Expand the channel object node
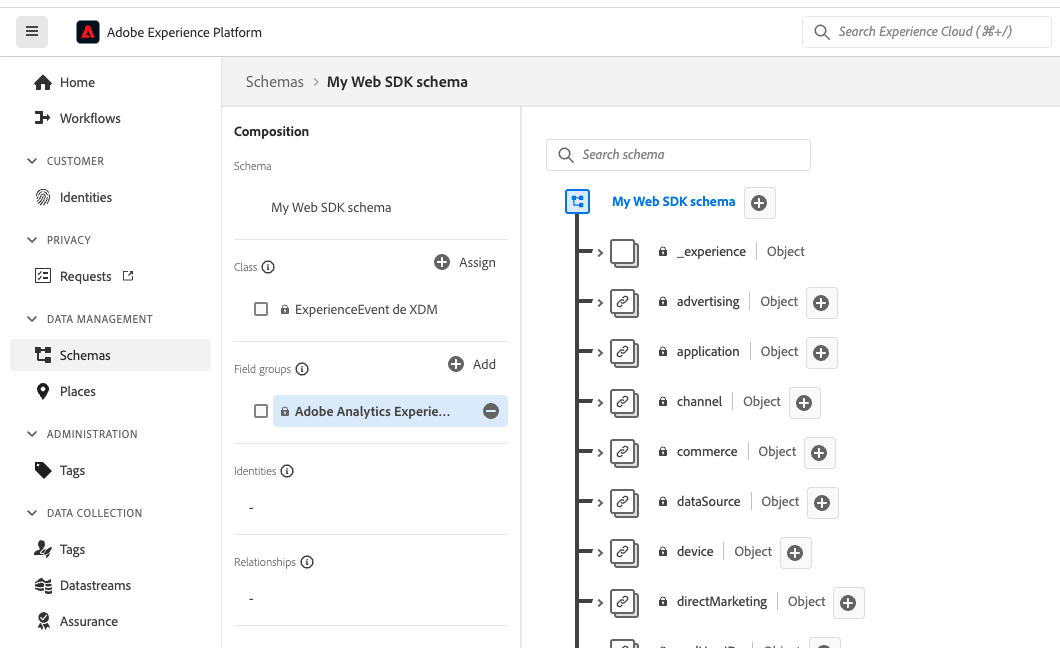Screen dimensions: 1060x648 click(600, 402)
